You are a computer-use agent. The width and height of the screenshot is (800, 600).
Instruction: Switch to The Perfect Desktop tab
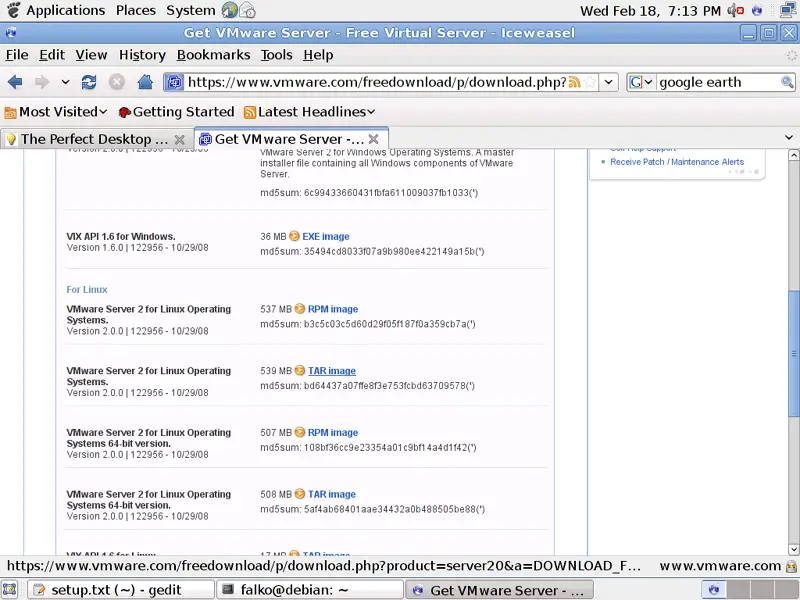(95, 139)
